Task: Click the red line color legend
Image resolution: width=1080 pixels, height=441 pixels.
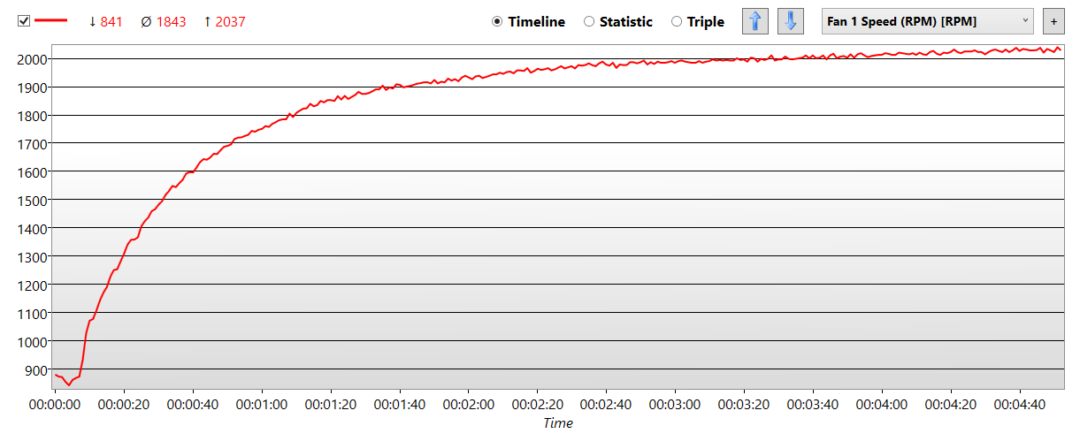Action: tap(52, 21)
